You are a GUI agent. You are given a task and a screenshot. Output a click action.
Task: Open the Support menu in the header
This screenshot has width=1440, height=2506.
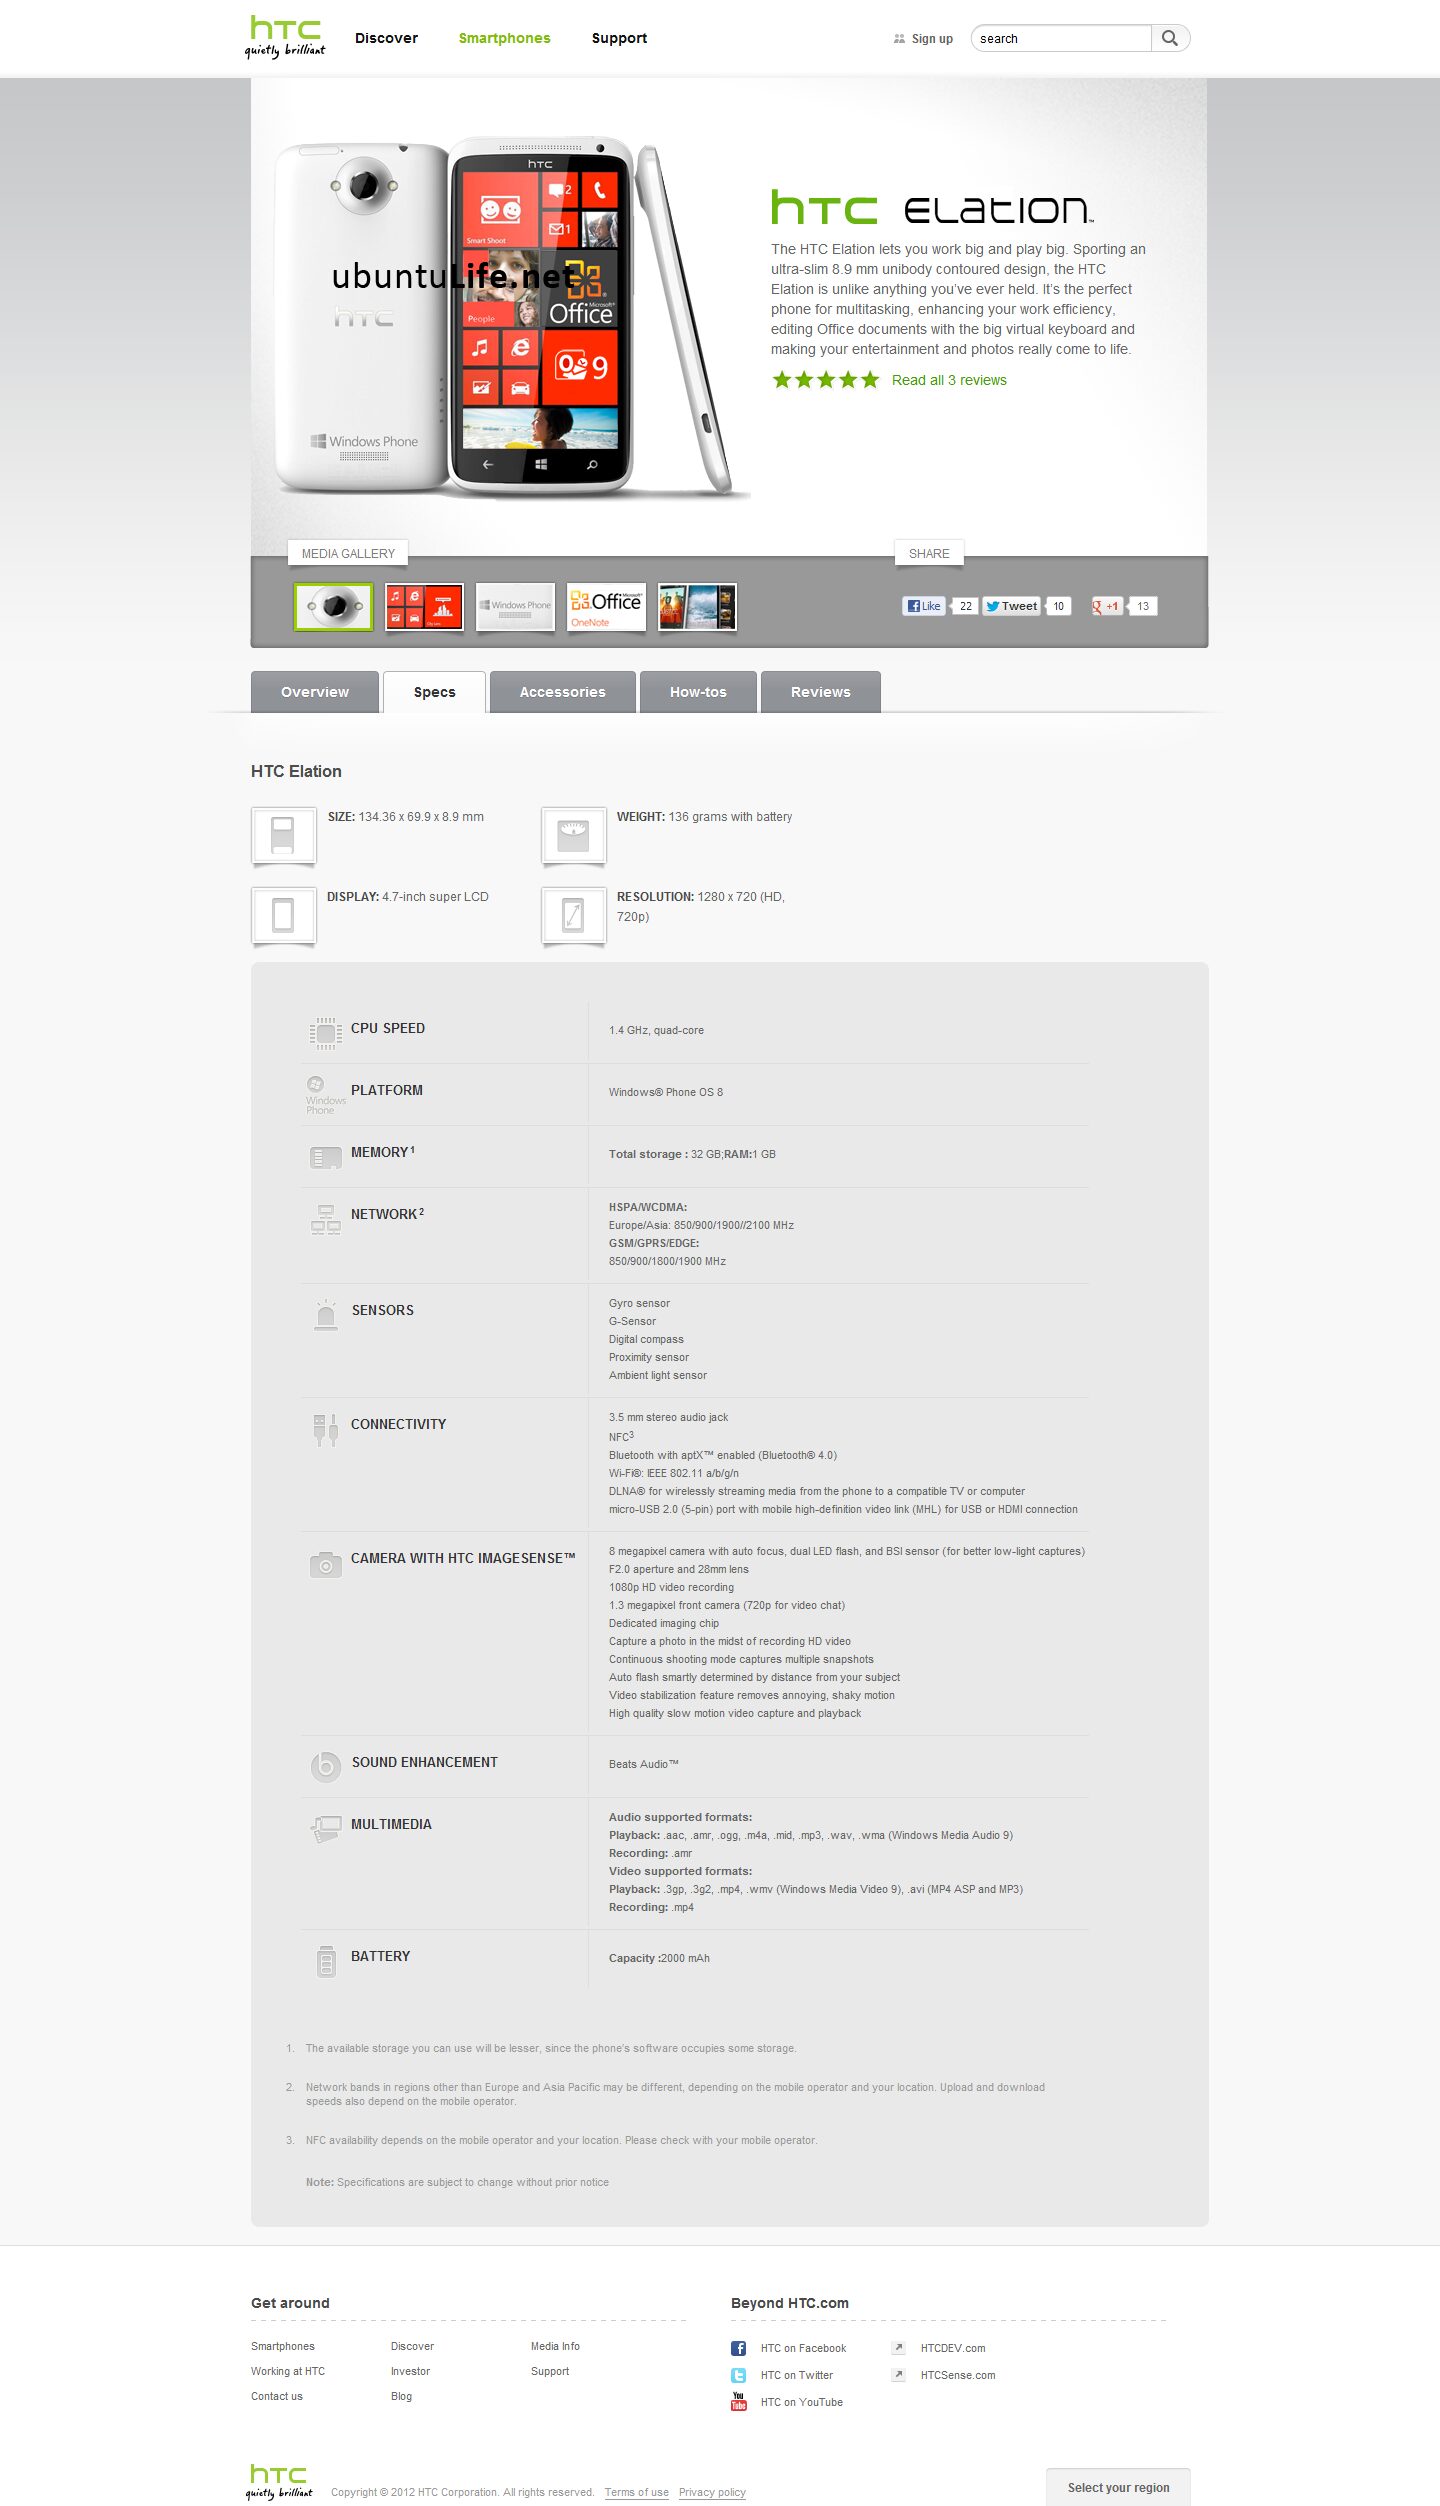(x=619, y=38)
